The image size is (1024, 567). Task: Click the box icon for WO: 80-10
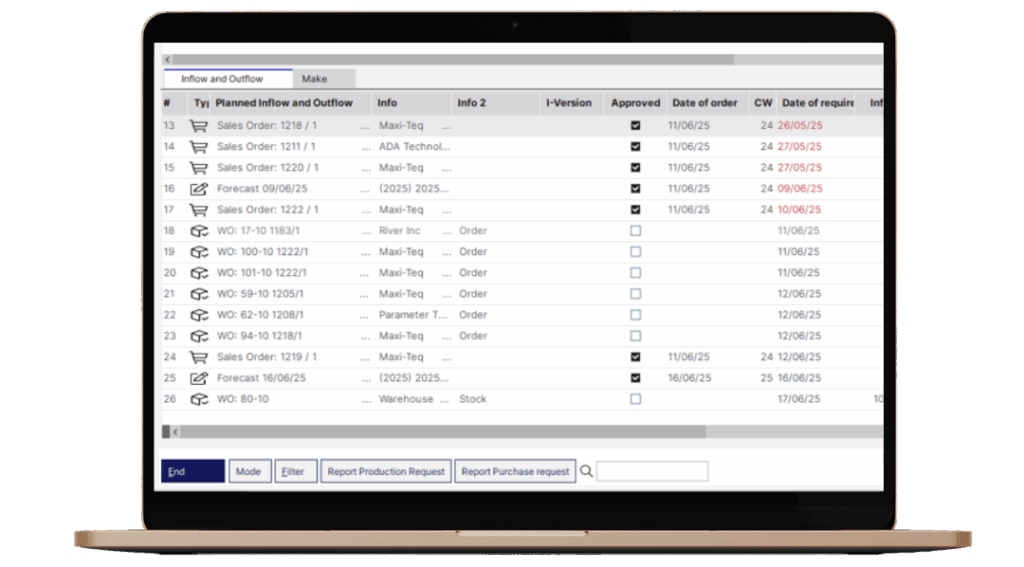click(x=199, y=399)
